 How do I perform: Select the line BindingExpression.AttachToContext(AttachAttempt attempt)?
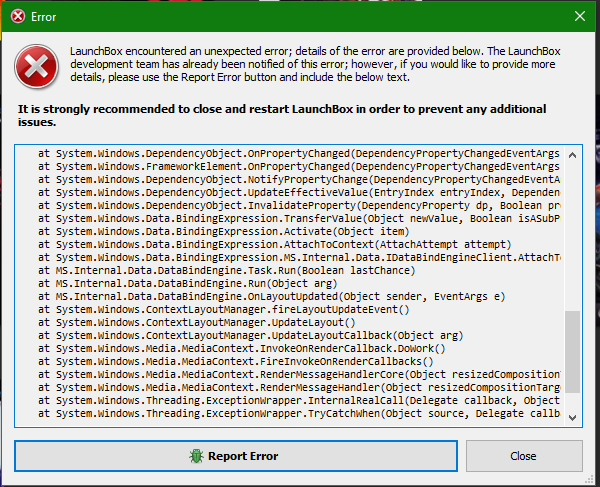(274, 244)
